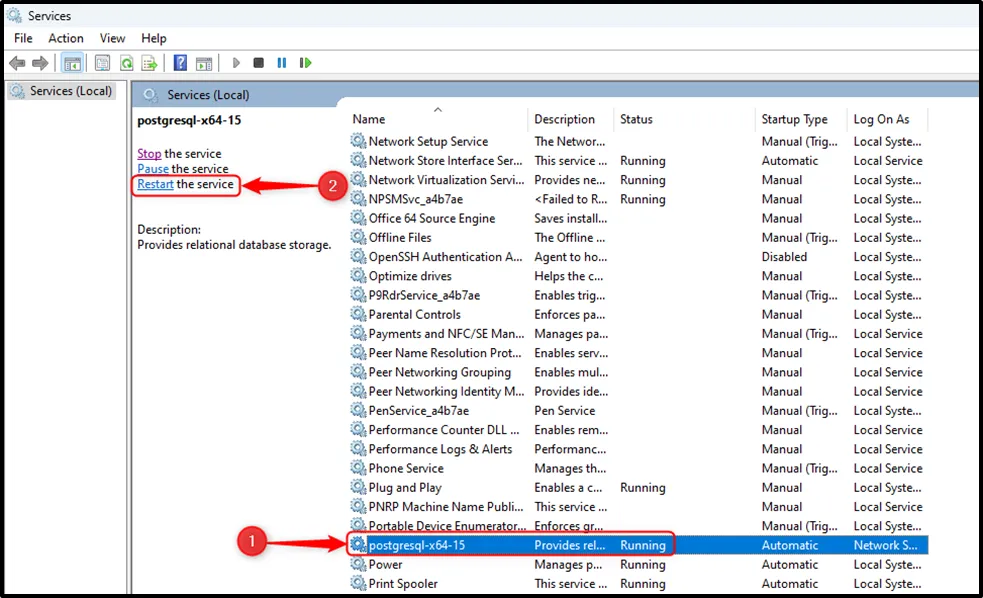Click the Restart Service toolbar icon
983x598 pixels.
305,63
